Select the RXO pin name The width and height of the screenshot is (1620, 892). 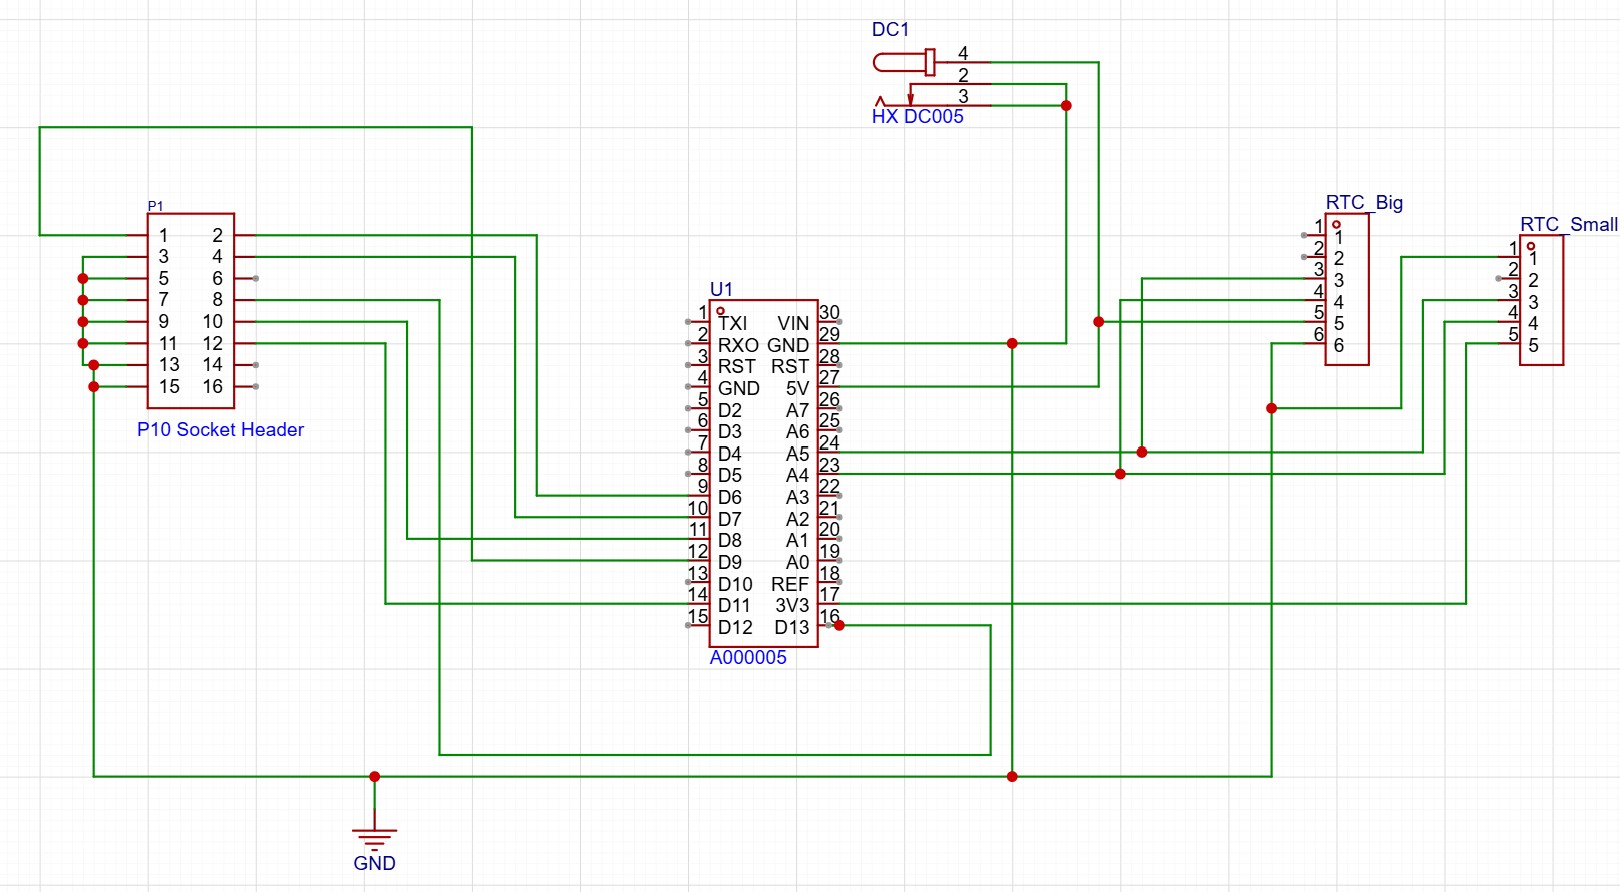(x=738, y=346)
